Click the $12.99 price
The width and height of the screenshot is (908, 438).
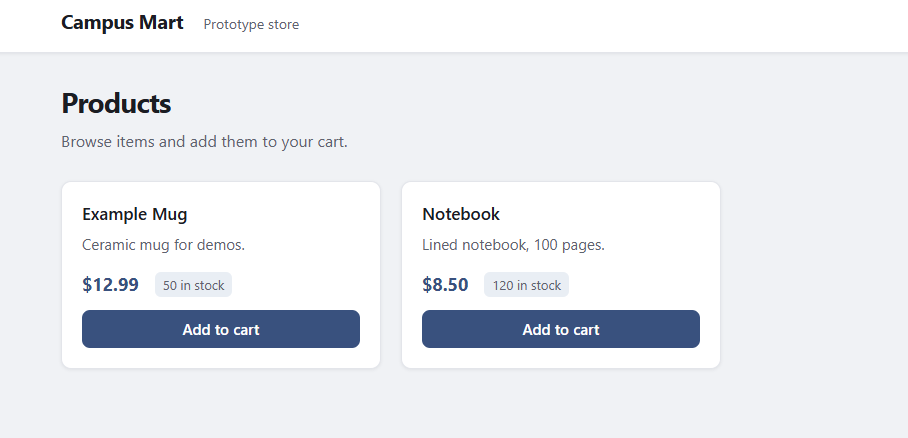pos(110,285)
